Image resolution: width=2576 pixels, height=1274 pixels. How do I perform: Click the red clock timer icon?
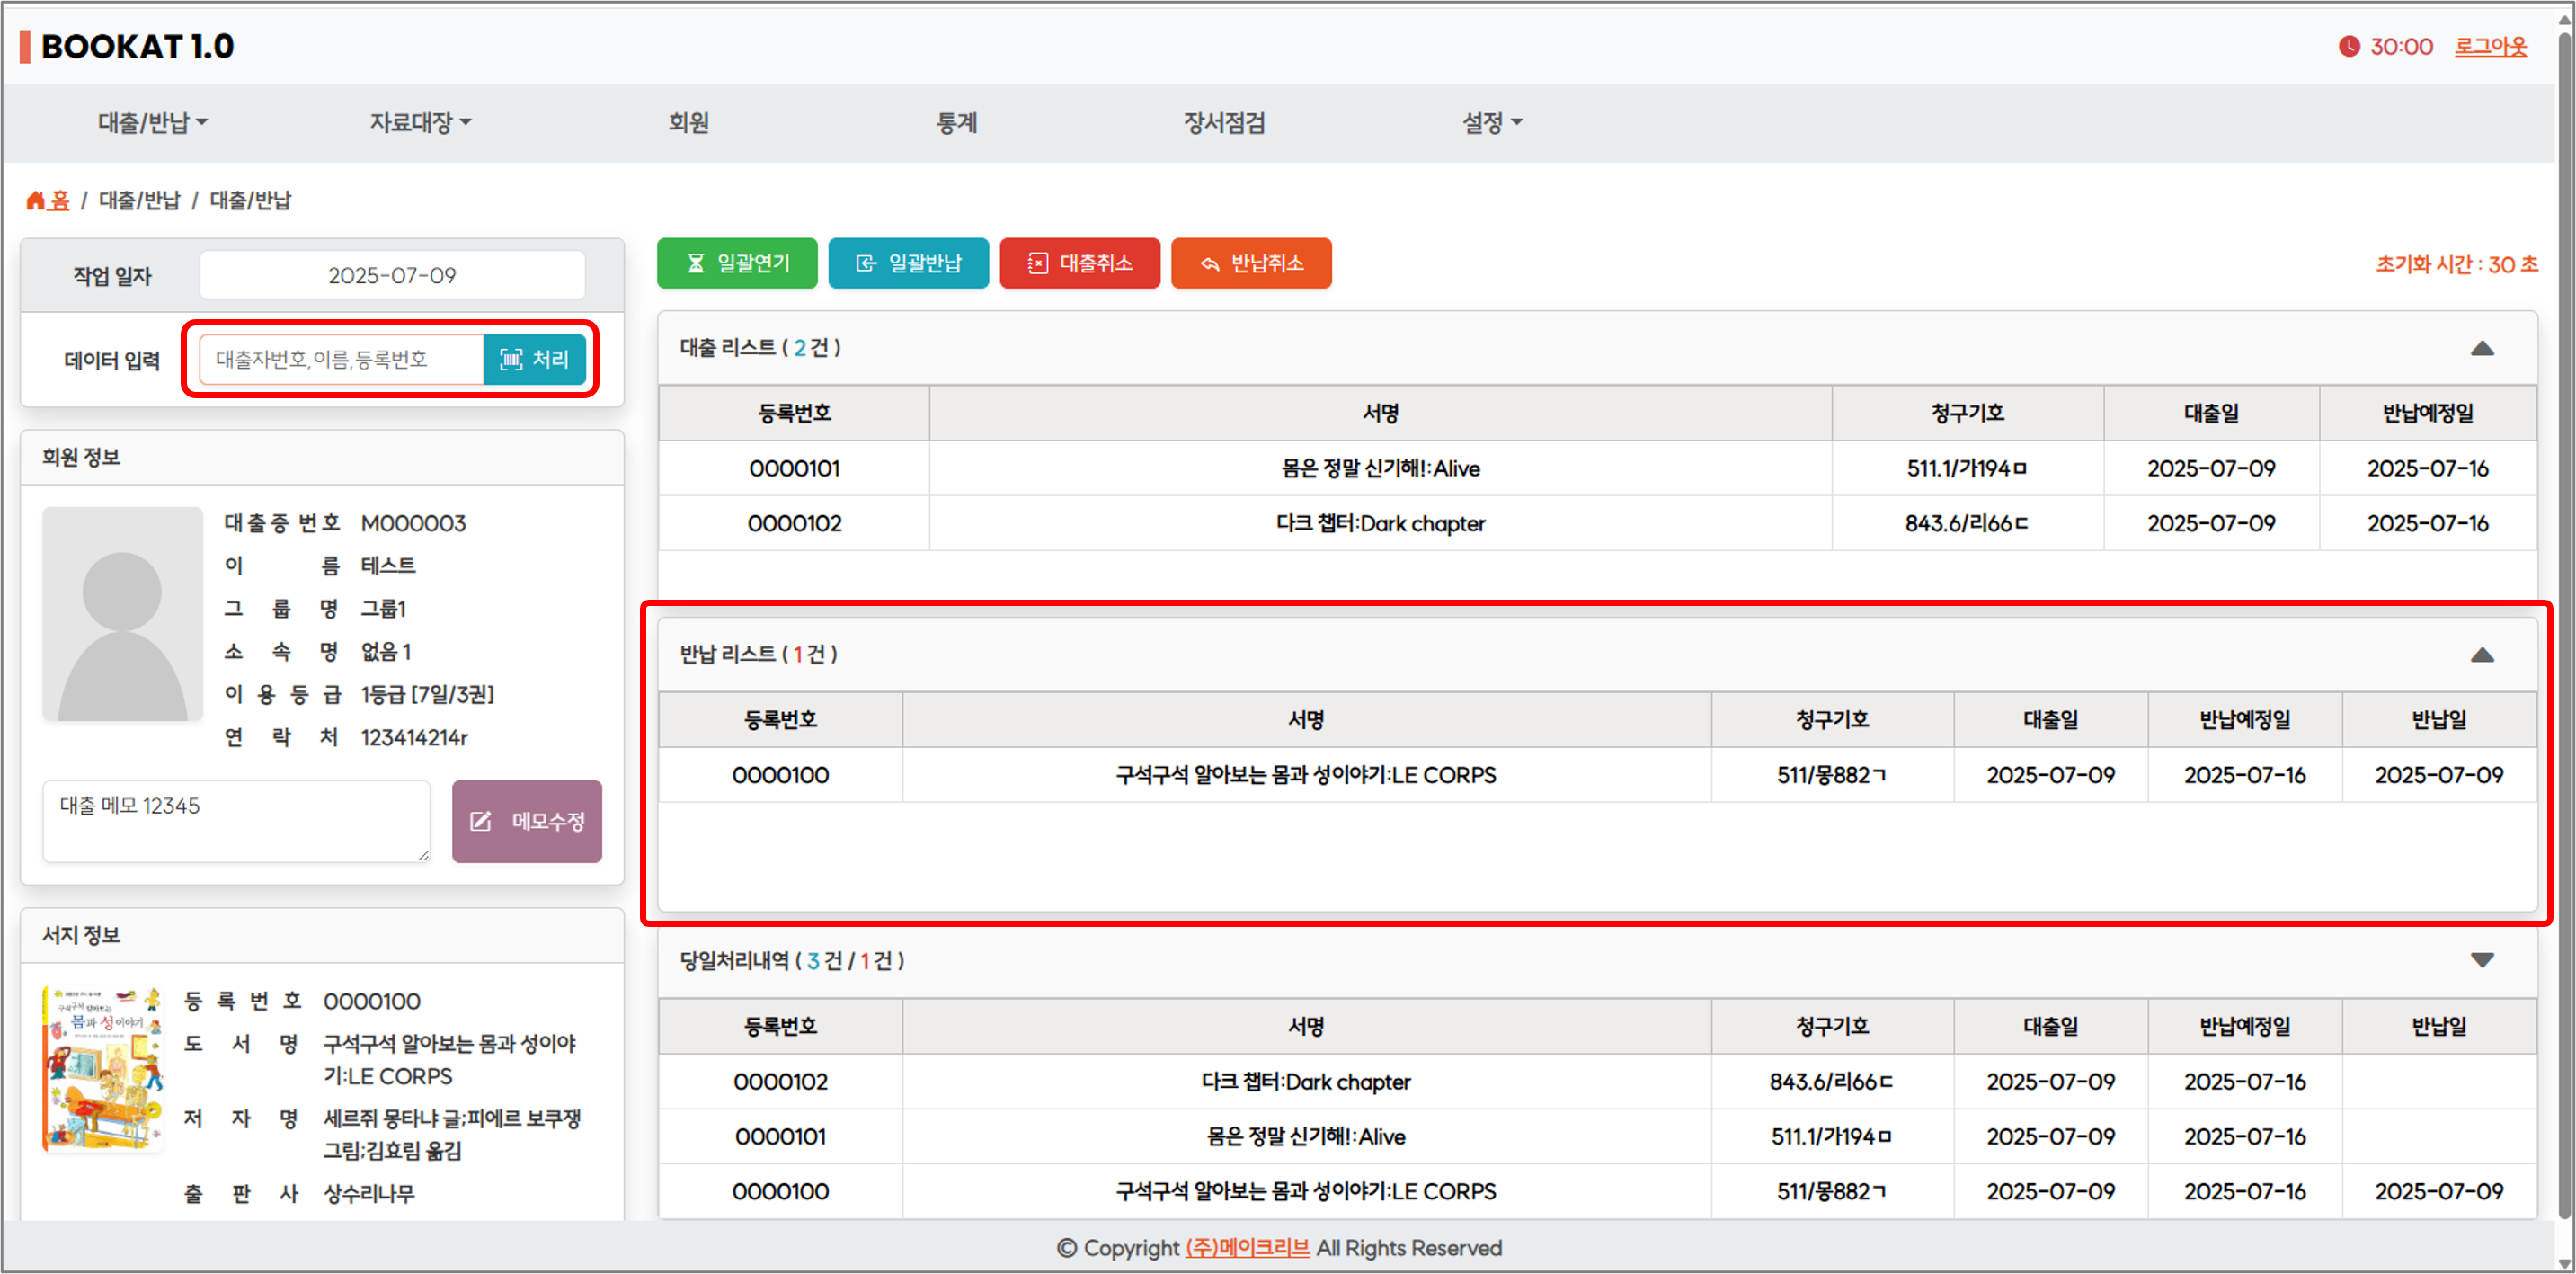click(2348, 46)
